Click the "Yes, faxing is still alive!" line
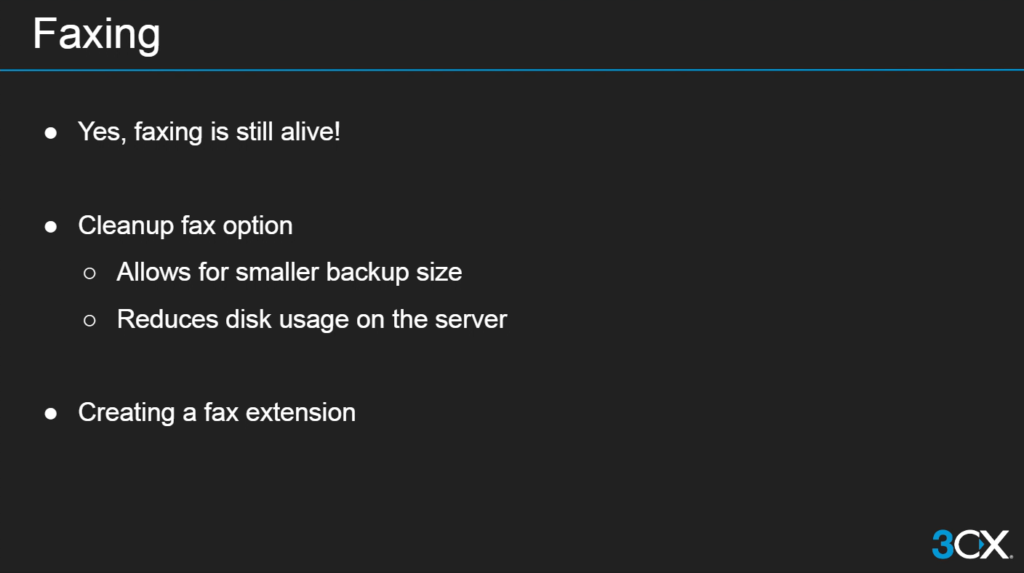 tap(209, 132)
